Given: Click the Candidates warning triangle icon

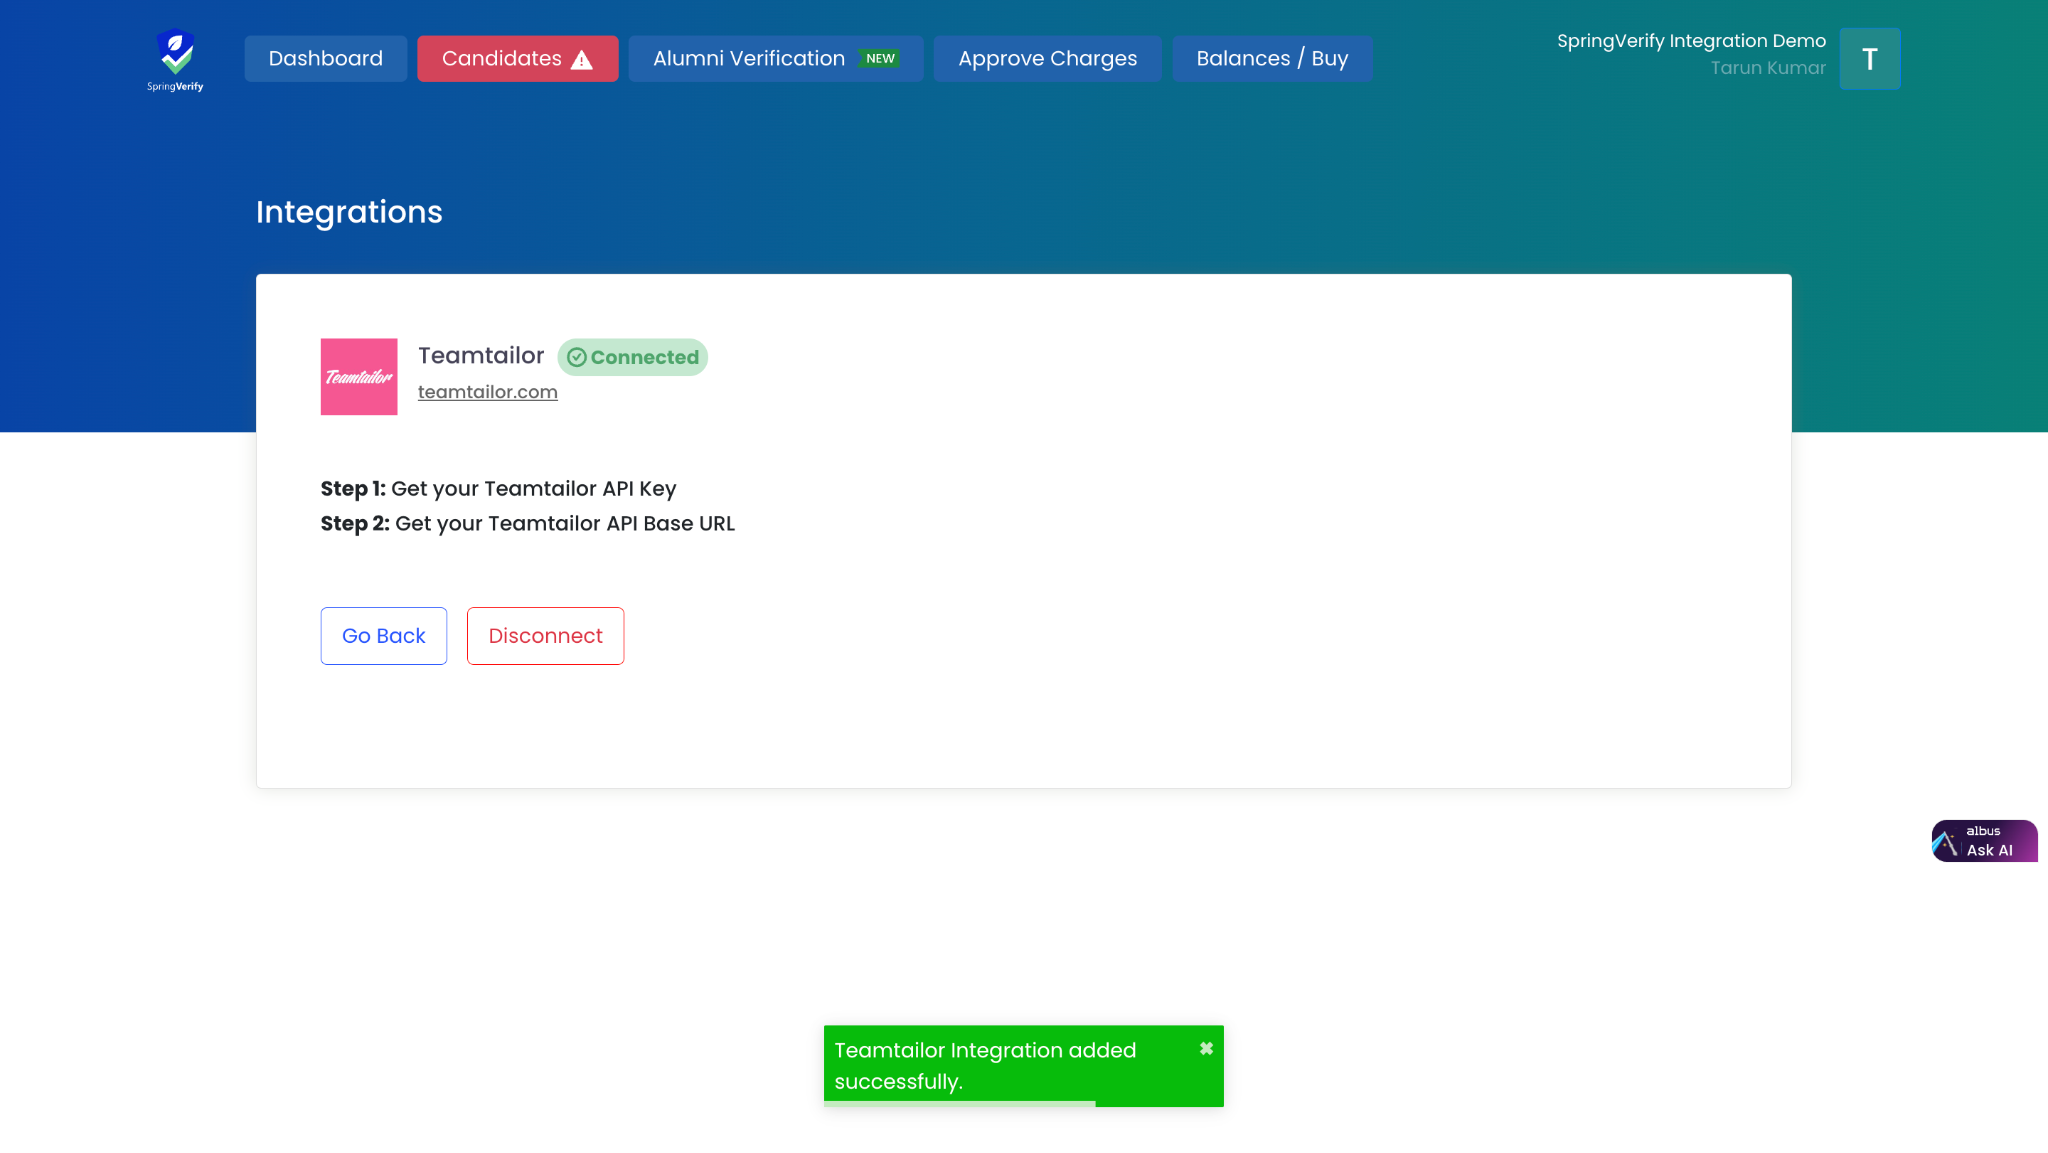Looking at the screenshot, I should [x=582, y=60].
